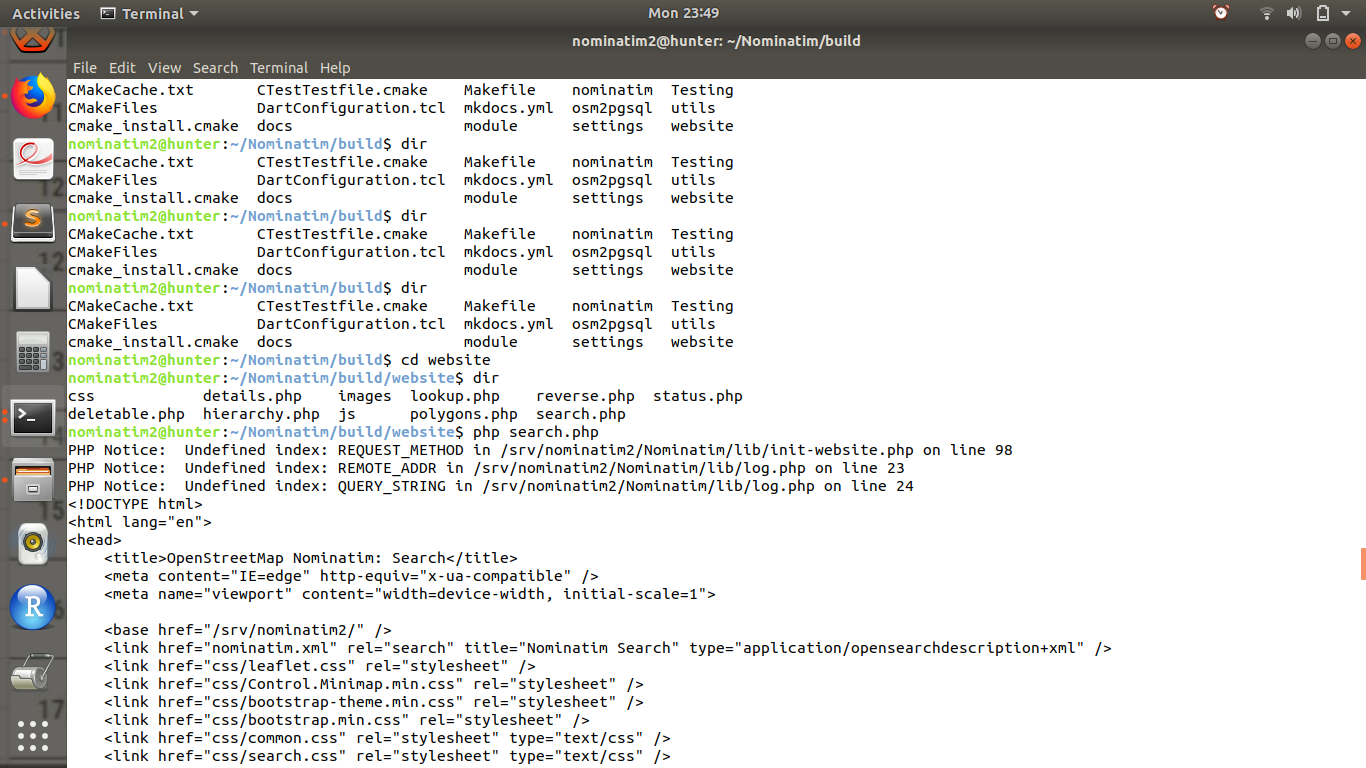The image size is (1366, 768).
Task: Open the File menu
Action: click(85, 68)
